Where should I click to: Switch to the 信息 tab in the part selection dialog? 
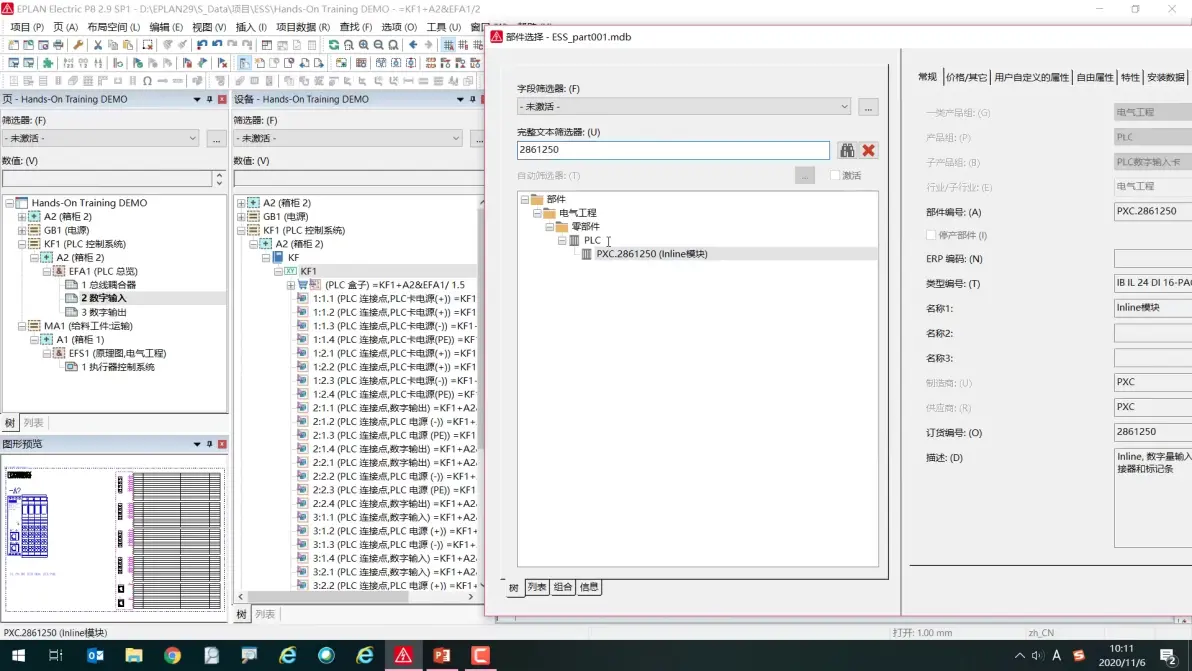pyautogui.click(x=588, y=587)
